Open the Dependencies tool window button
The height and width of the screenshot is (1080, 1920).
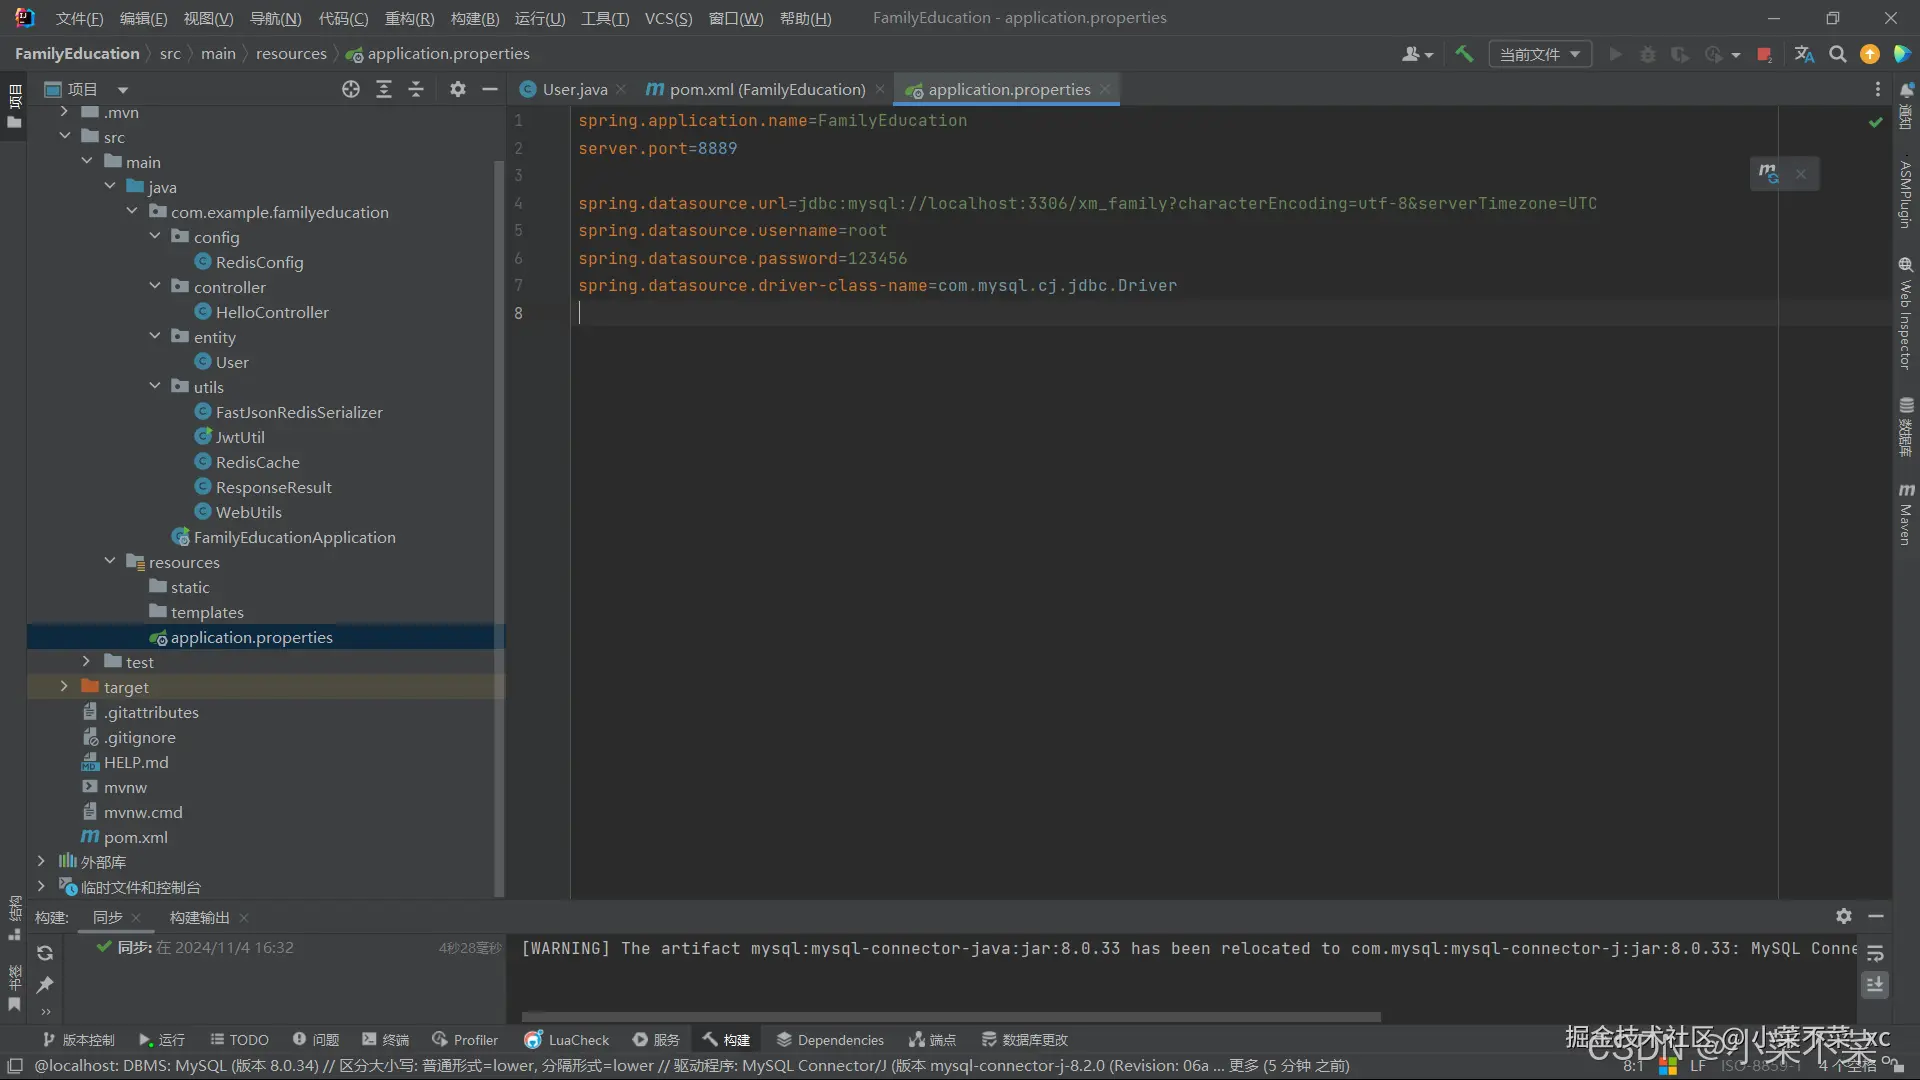pyautogui.click(x=830, y=1040)
